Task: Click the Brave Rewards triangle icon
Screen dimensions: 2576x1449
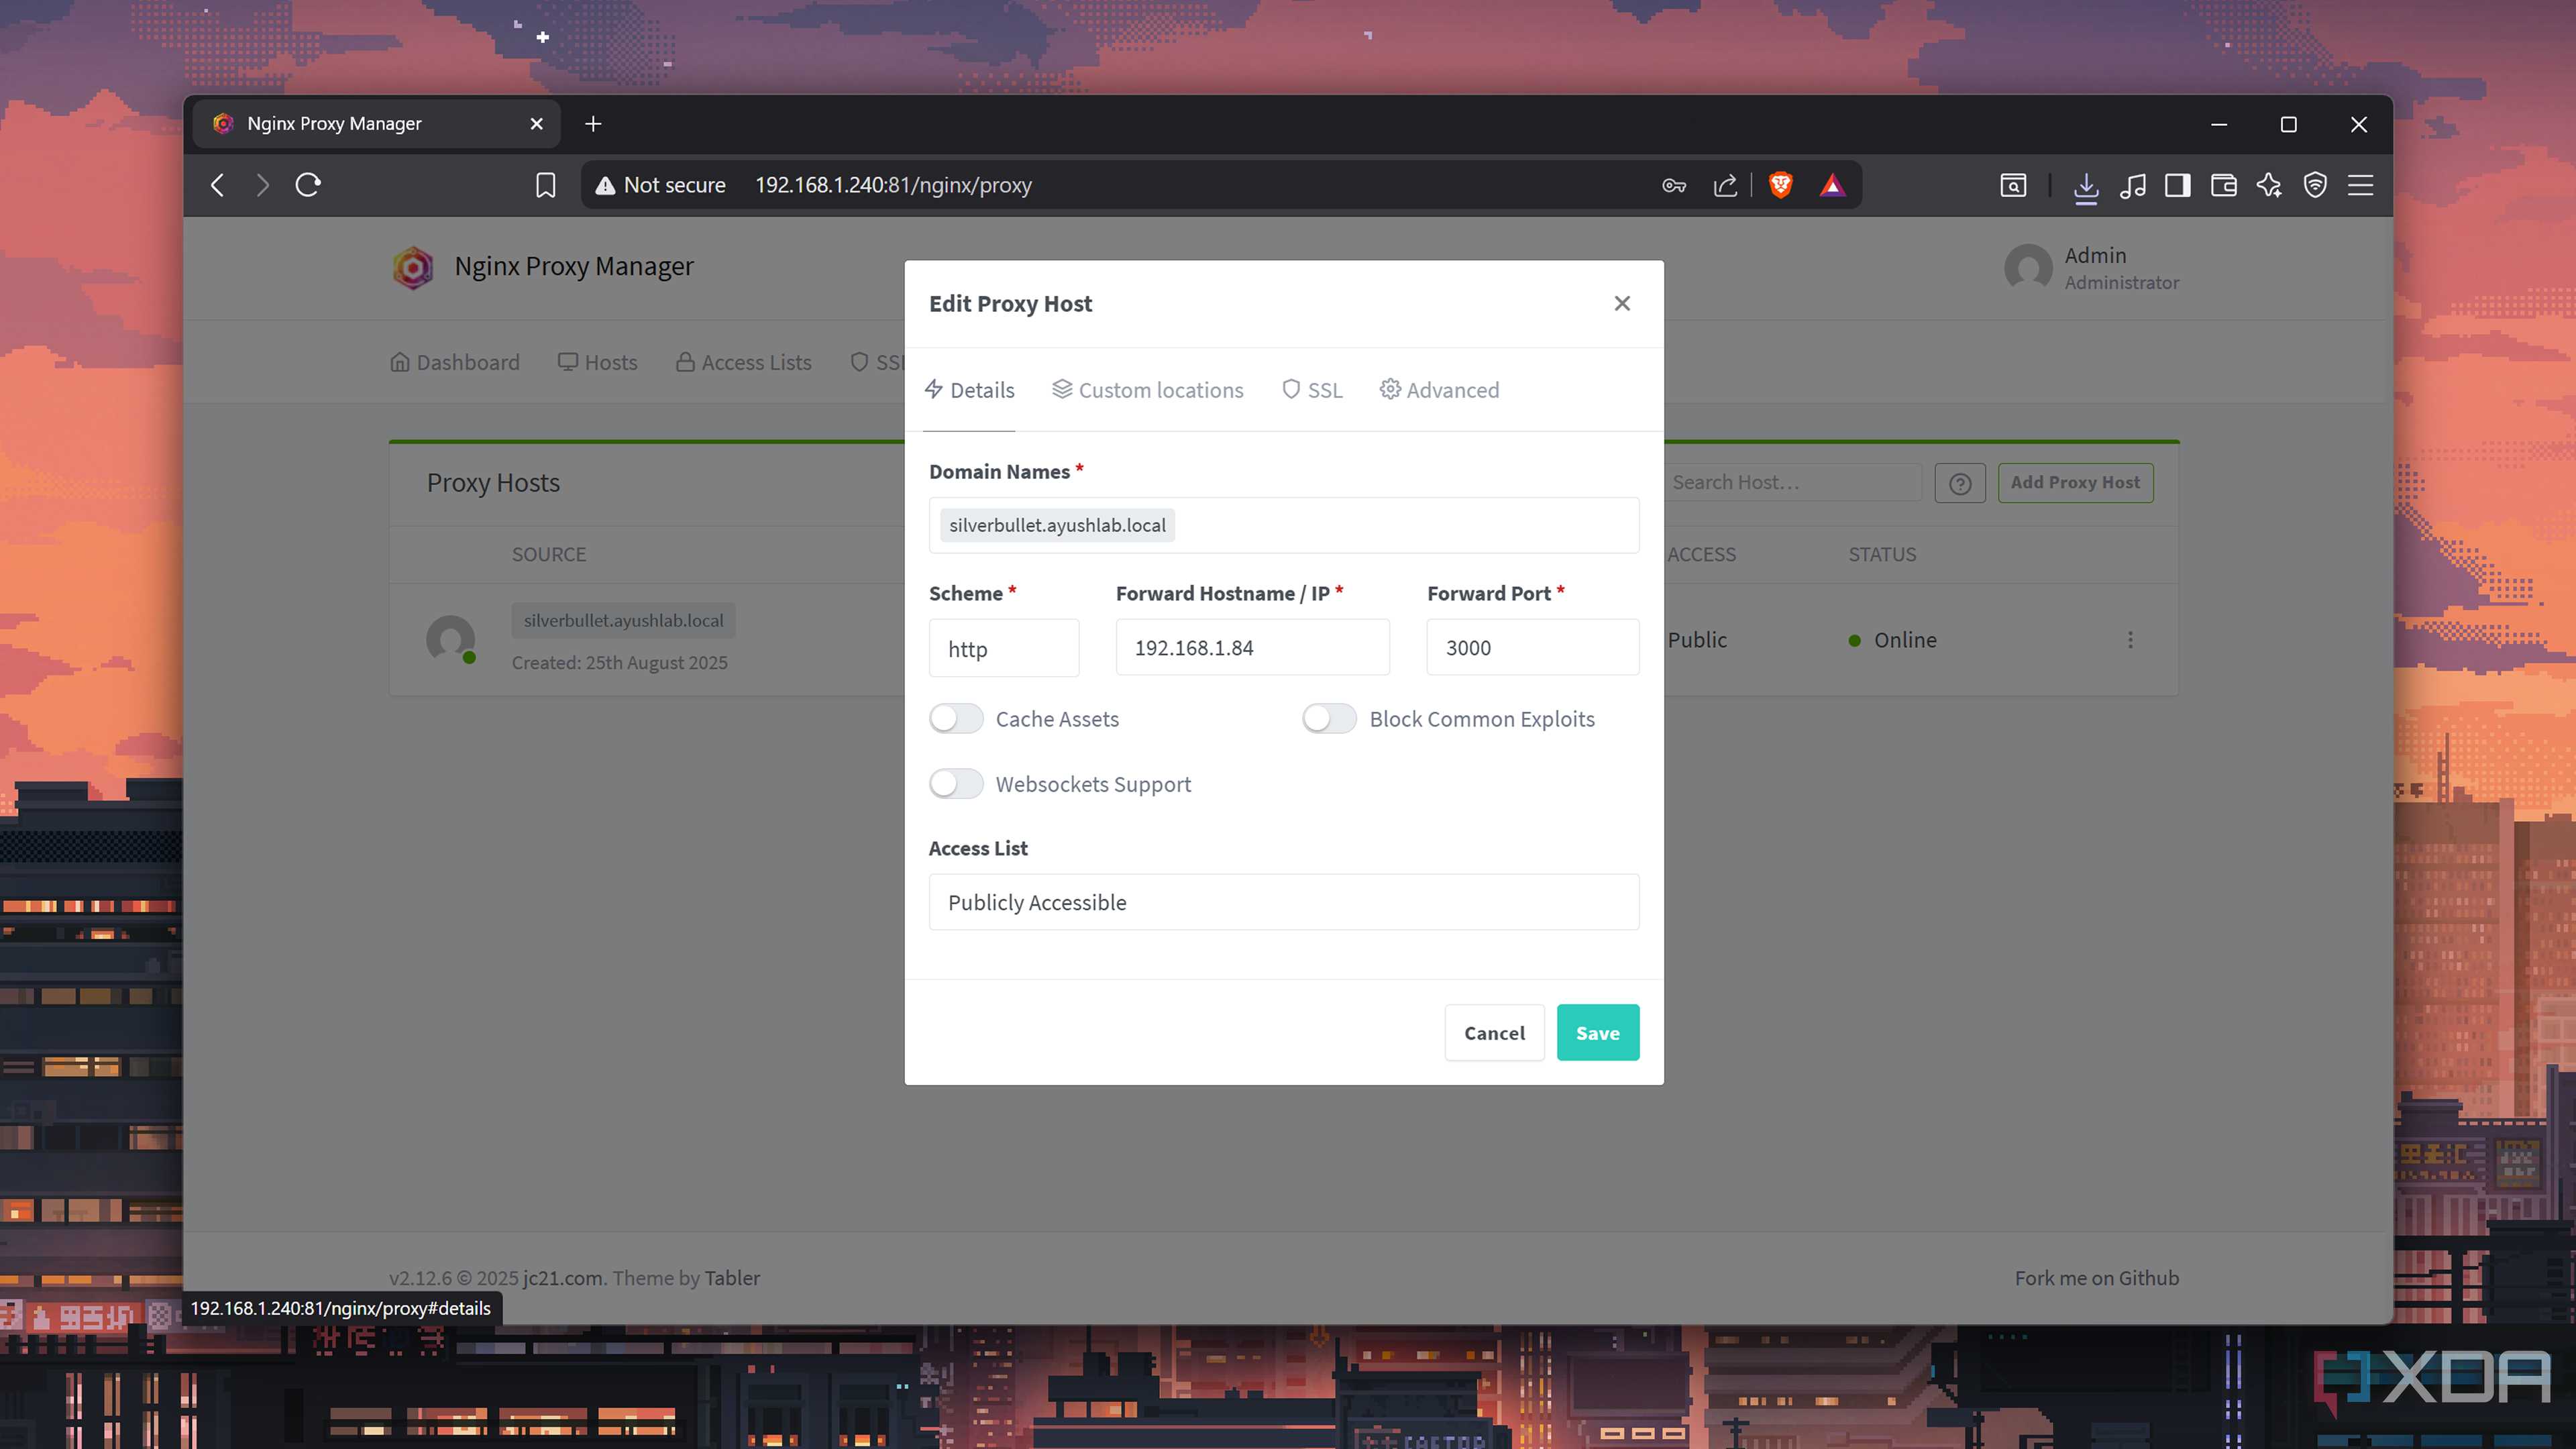Action: click(x=1832, y=185)
